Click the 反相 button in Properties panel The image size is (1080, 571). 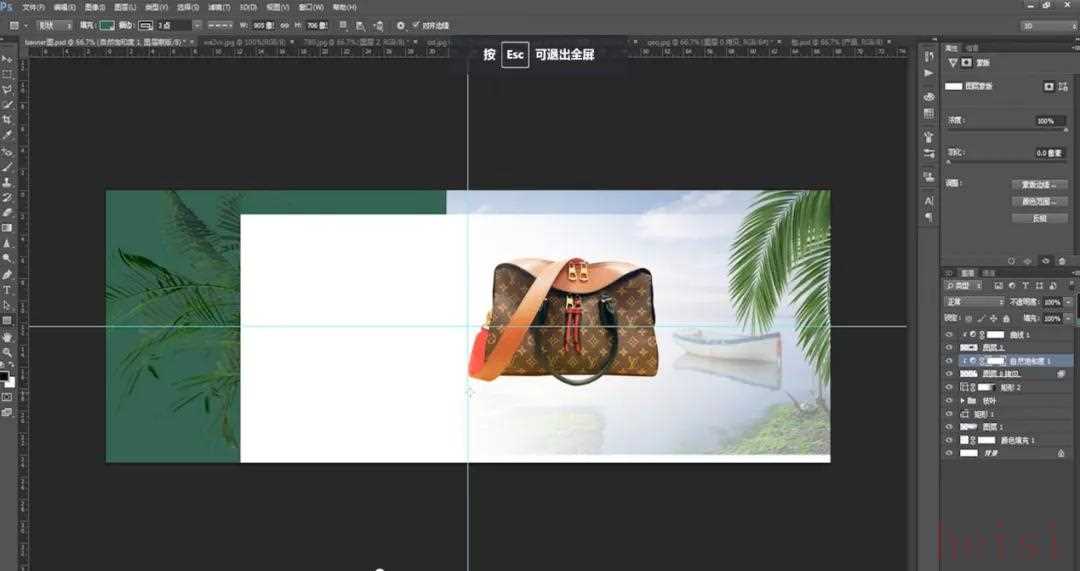click(1038, 218)
